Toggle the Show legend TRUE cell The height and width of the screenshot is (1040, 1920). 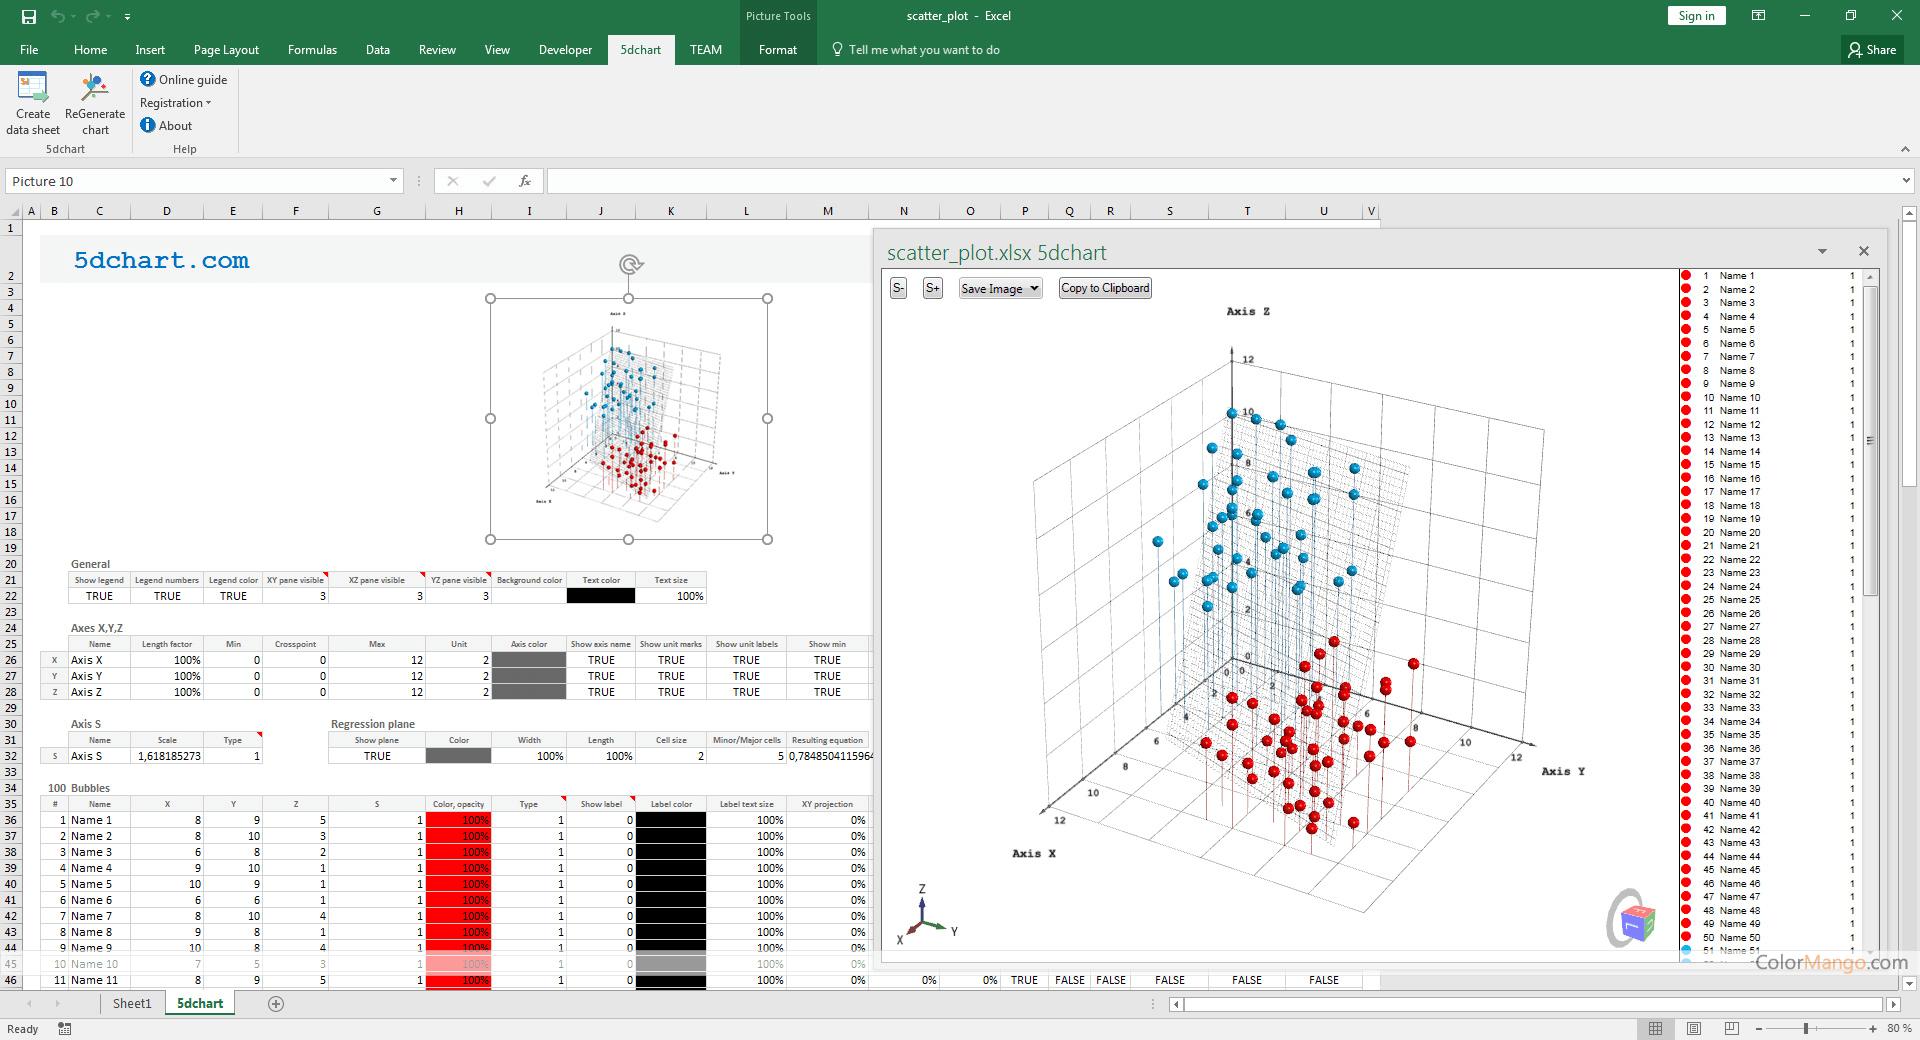99,596
